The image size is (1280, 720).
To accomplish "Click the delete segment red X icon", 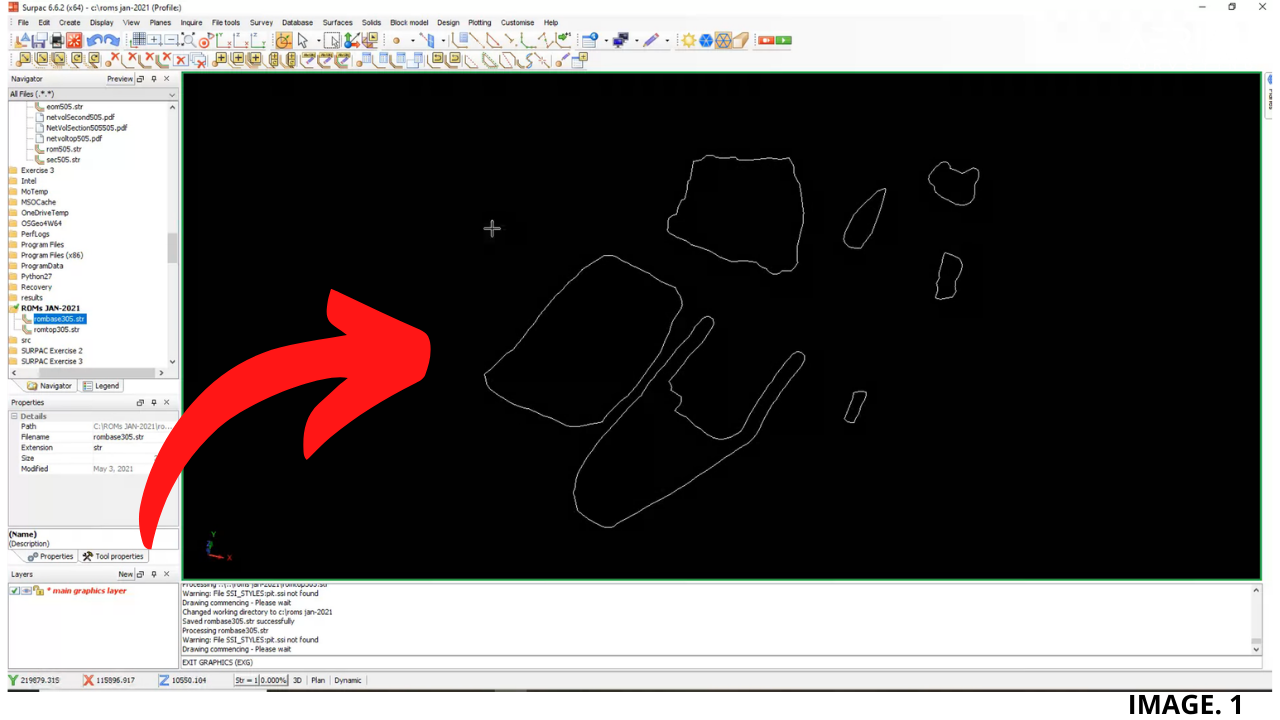I will 131,59.
